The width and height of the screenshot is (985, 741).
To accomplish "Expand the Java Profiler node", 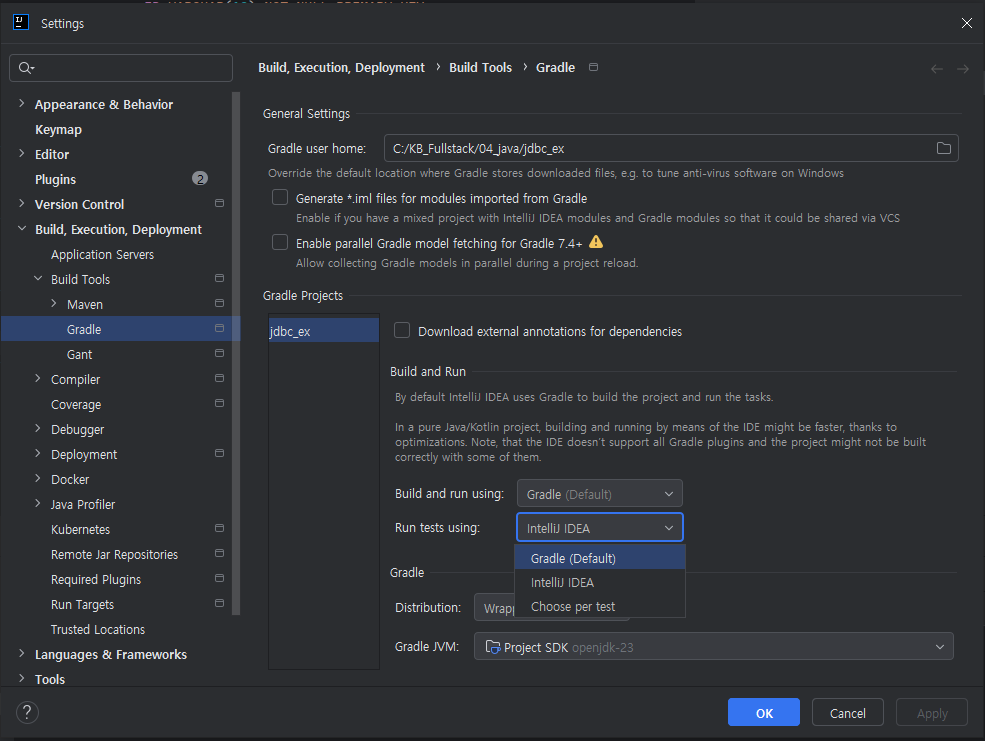I will (38, 504).
